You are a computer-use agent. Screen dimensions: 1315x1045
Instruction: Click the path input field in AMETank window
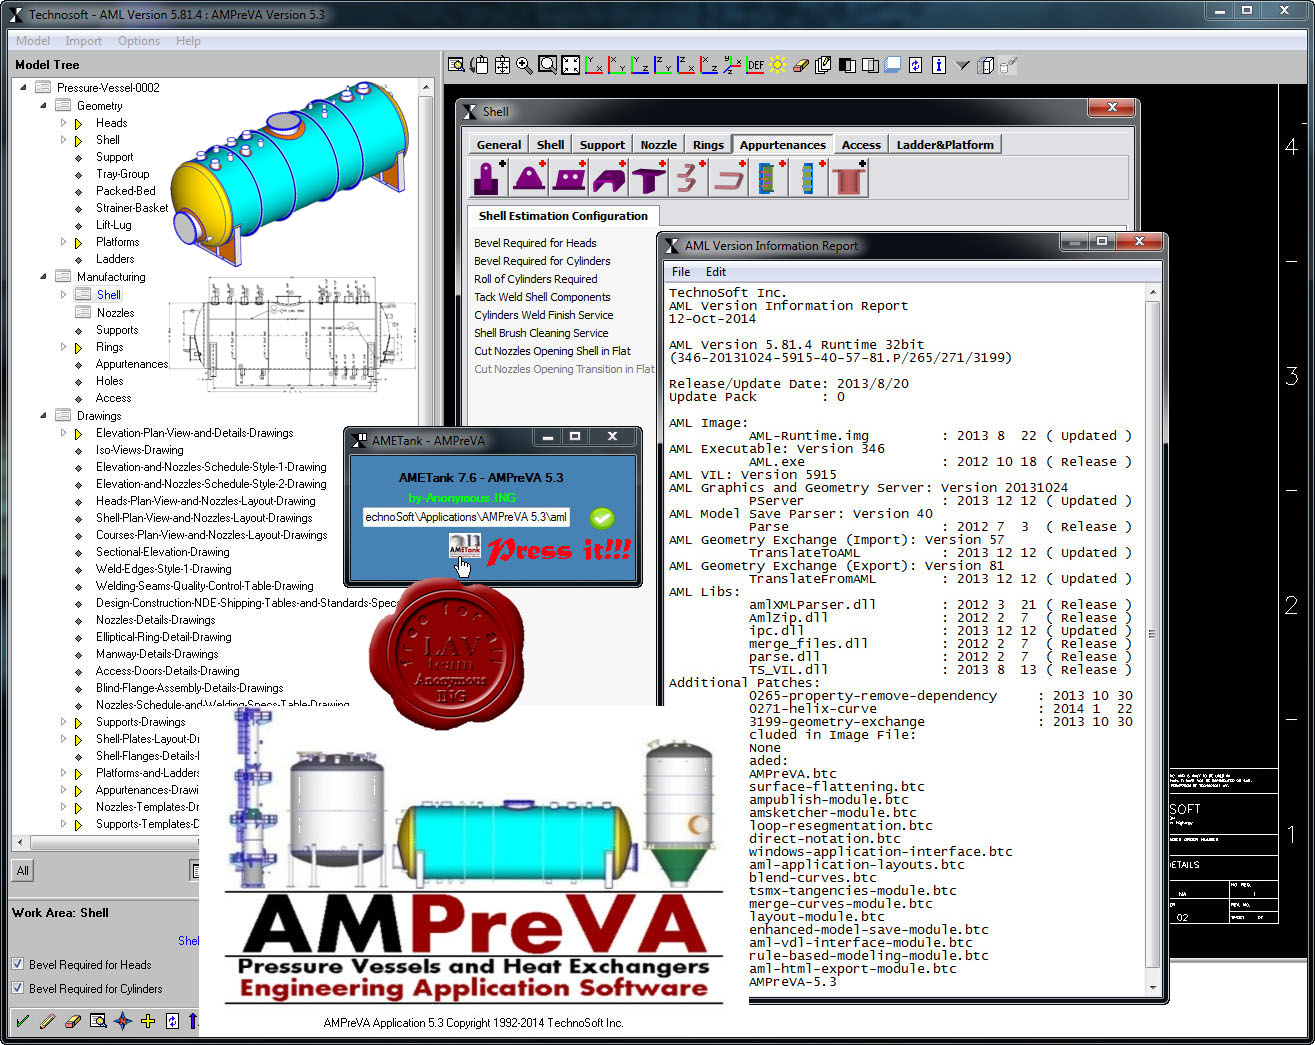[466, 517]
